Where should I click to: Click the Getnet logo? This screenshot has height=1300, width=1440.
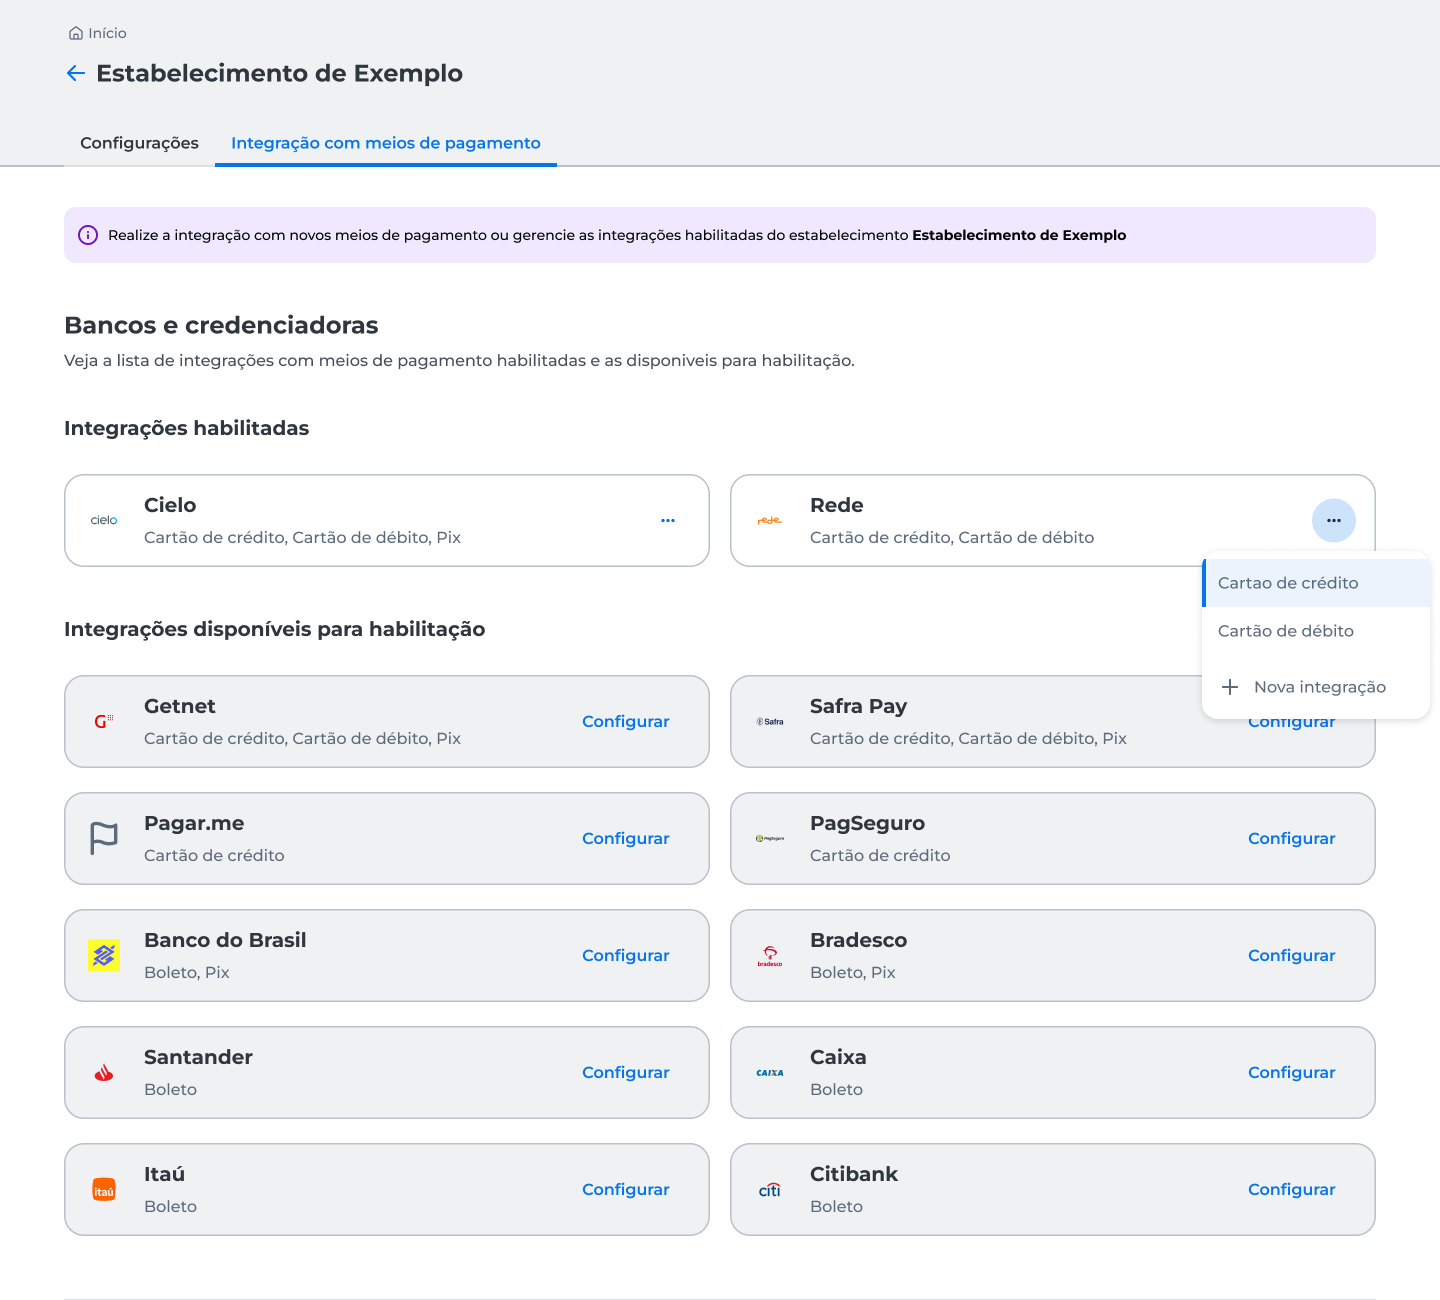[104, 721]
